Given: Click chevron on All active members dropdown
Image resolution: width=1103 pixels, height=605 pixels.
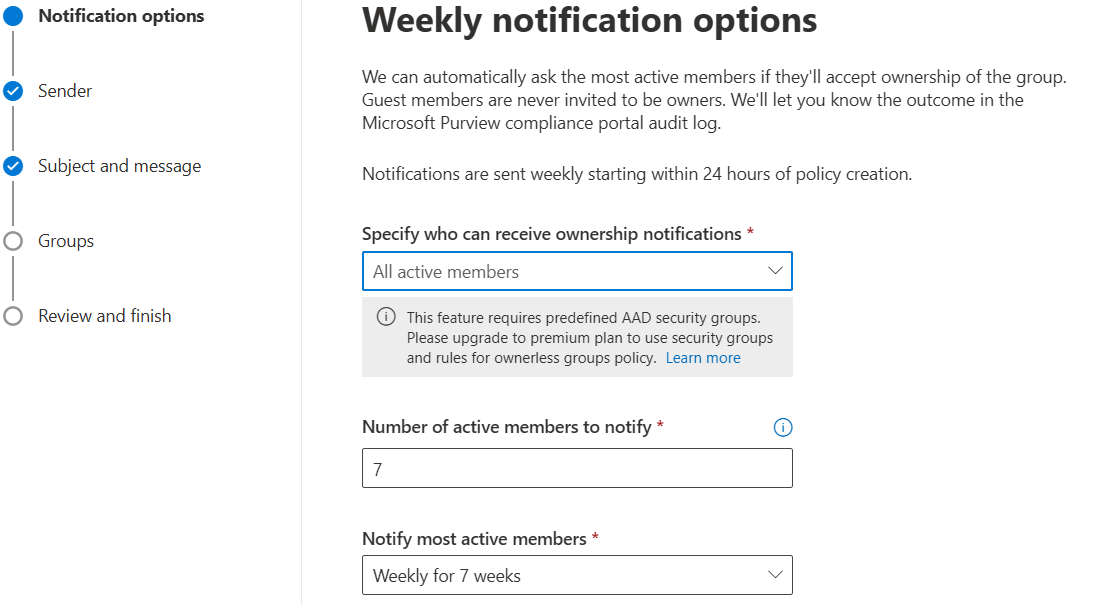Looking at the screenshot, I should click(775, 271).
